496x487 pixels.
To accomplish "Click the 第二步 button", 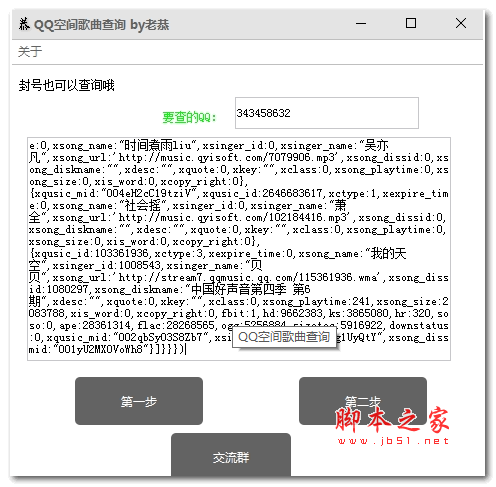I will click(x=363, y=401).
